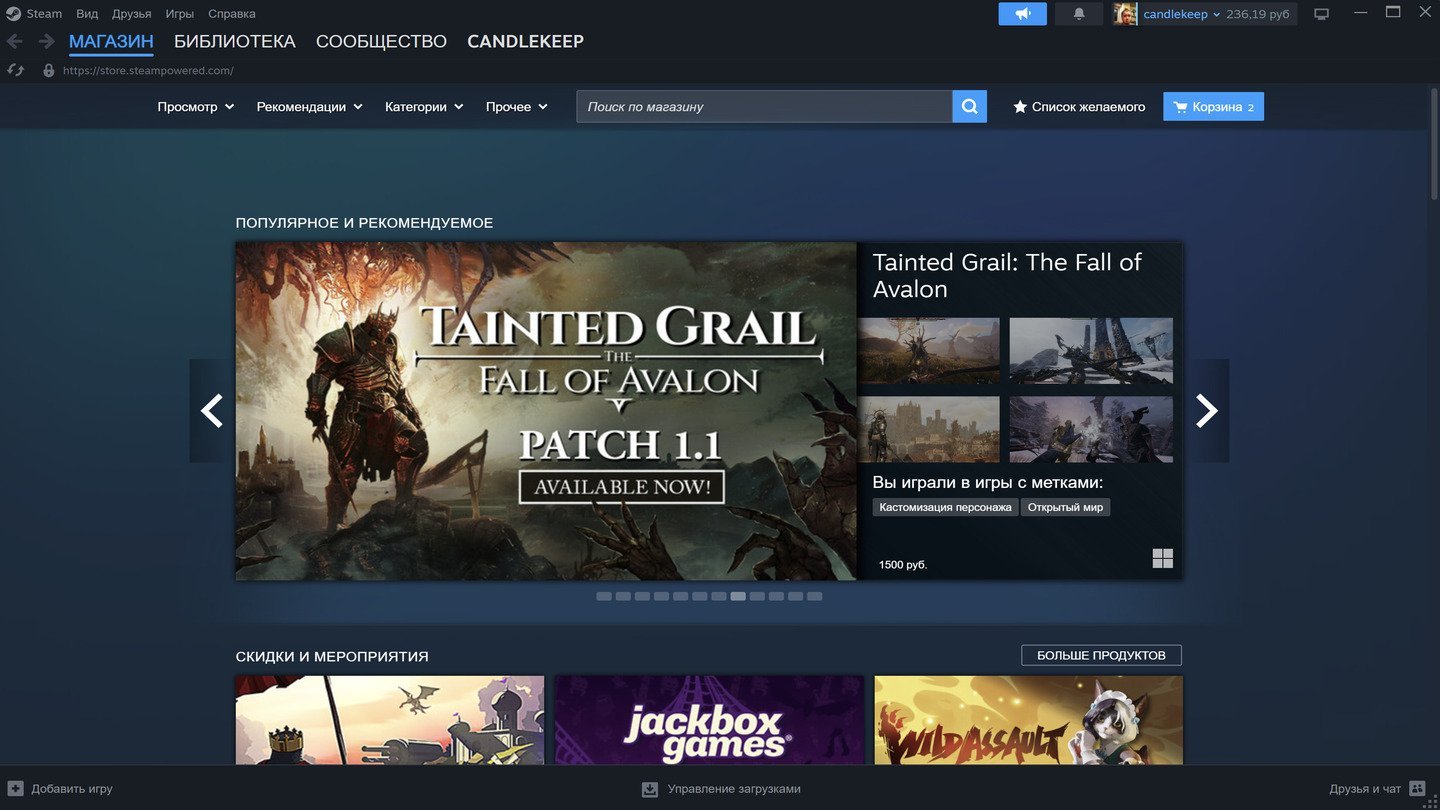Click the store search input field
The image size is (1440, 810).
(764, 107)
